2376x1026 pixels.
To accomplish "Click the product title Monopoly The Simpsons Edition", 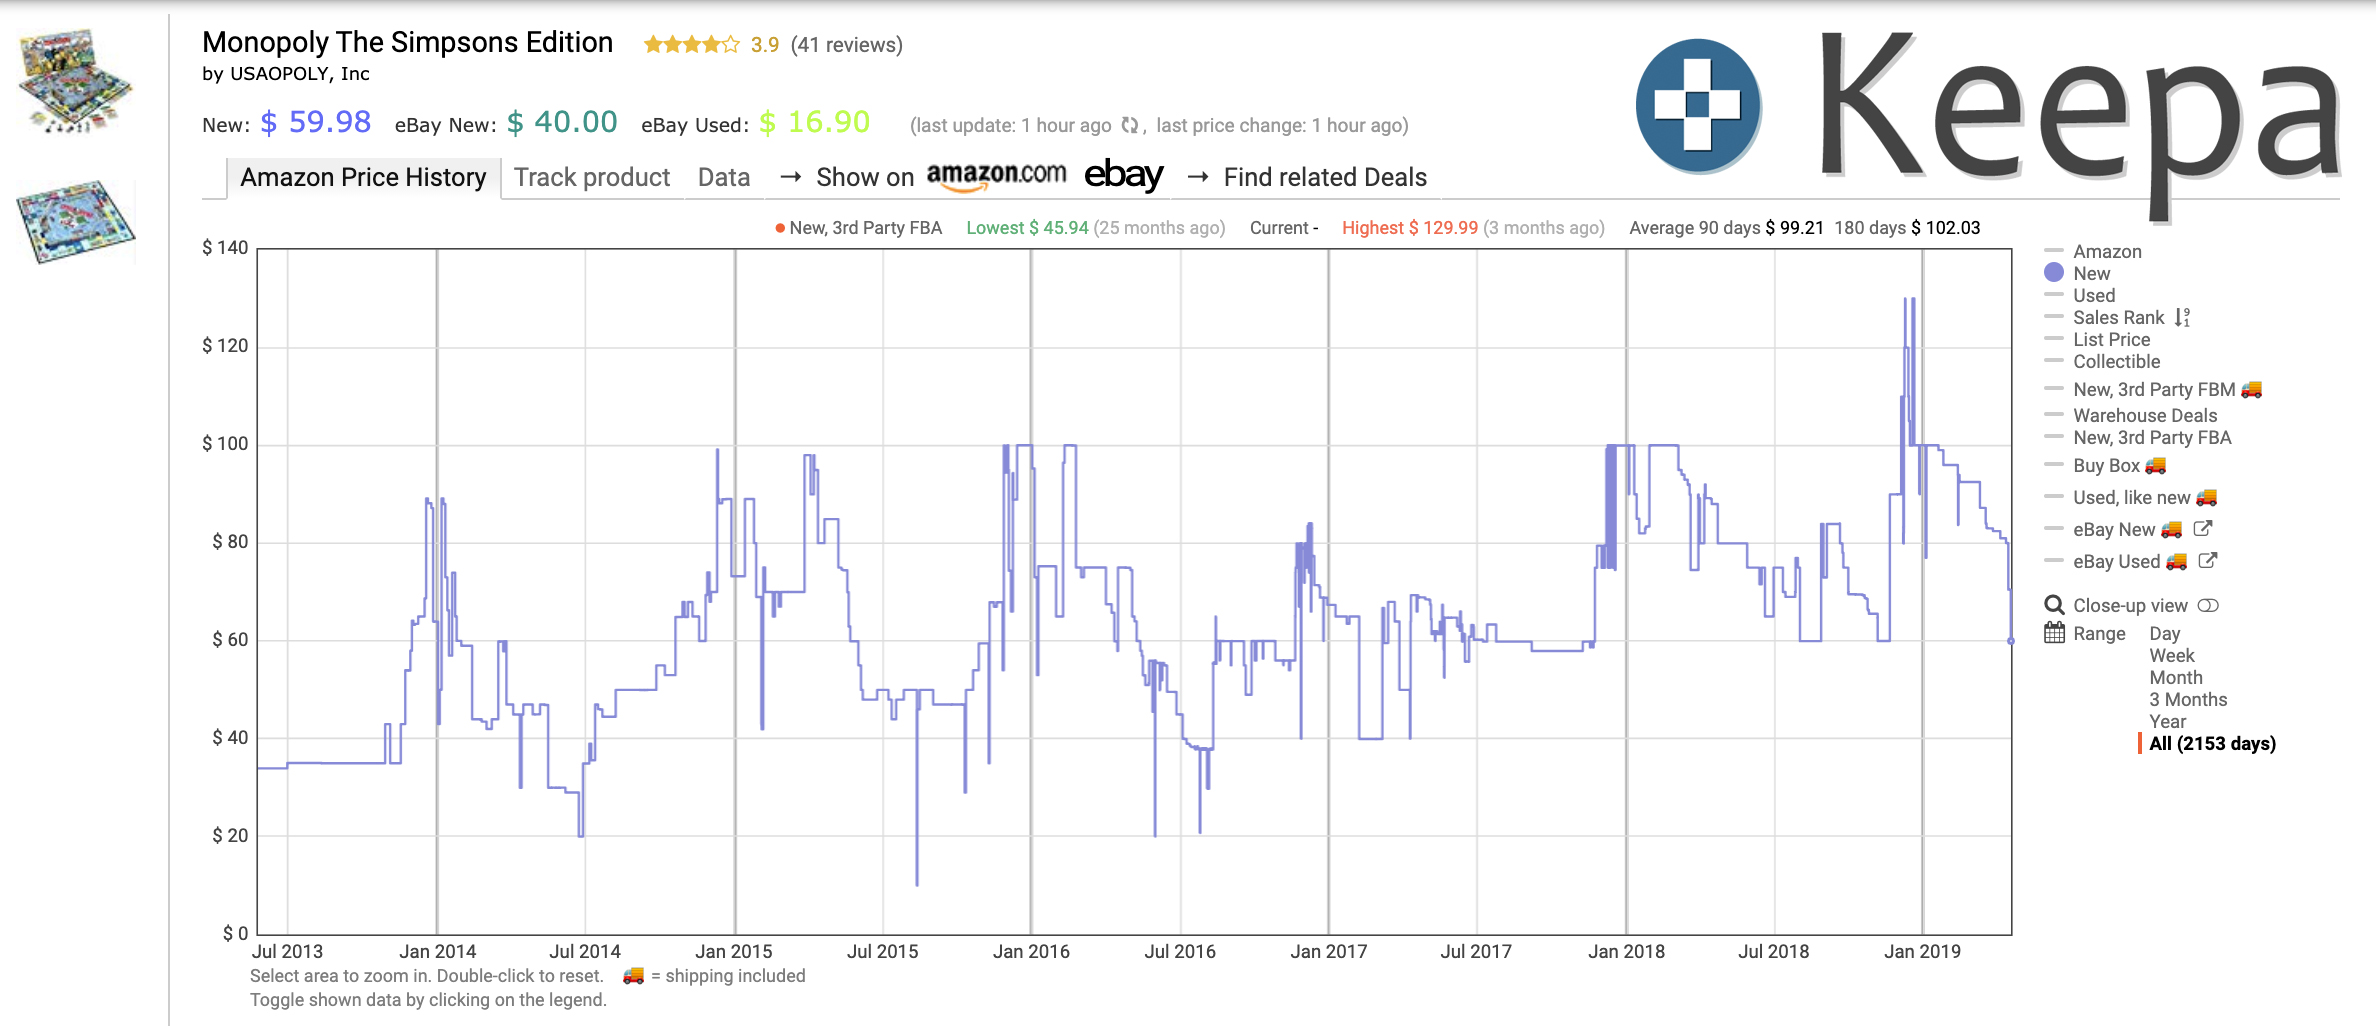I will click(x=407, y=42).
